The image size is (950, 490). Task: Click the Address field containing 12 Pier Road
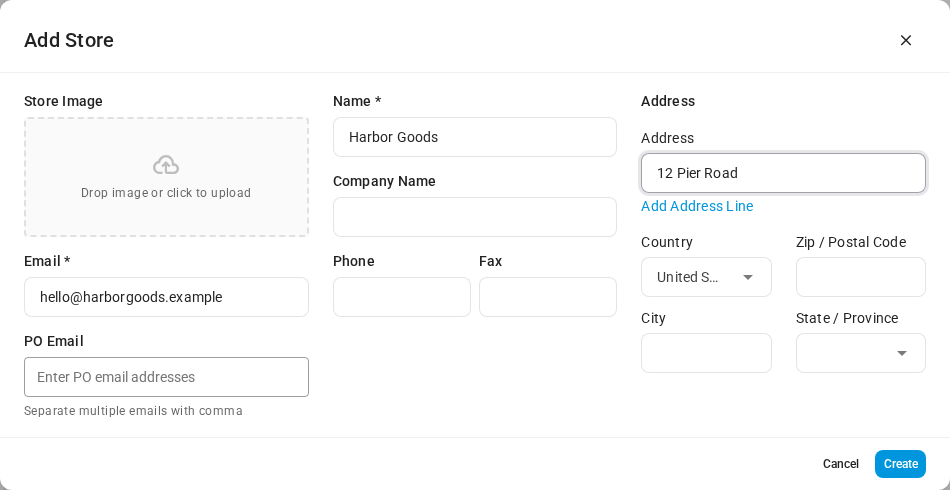[x=783, y=173]
